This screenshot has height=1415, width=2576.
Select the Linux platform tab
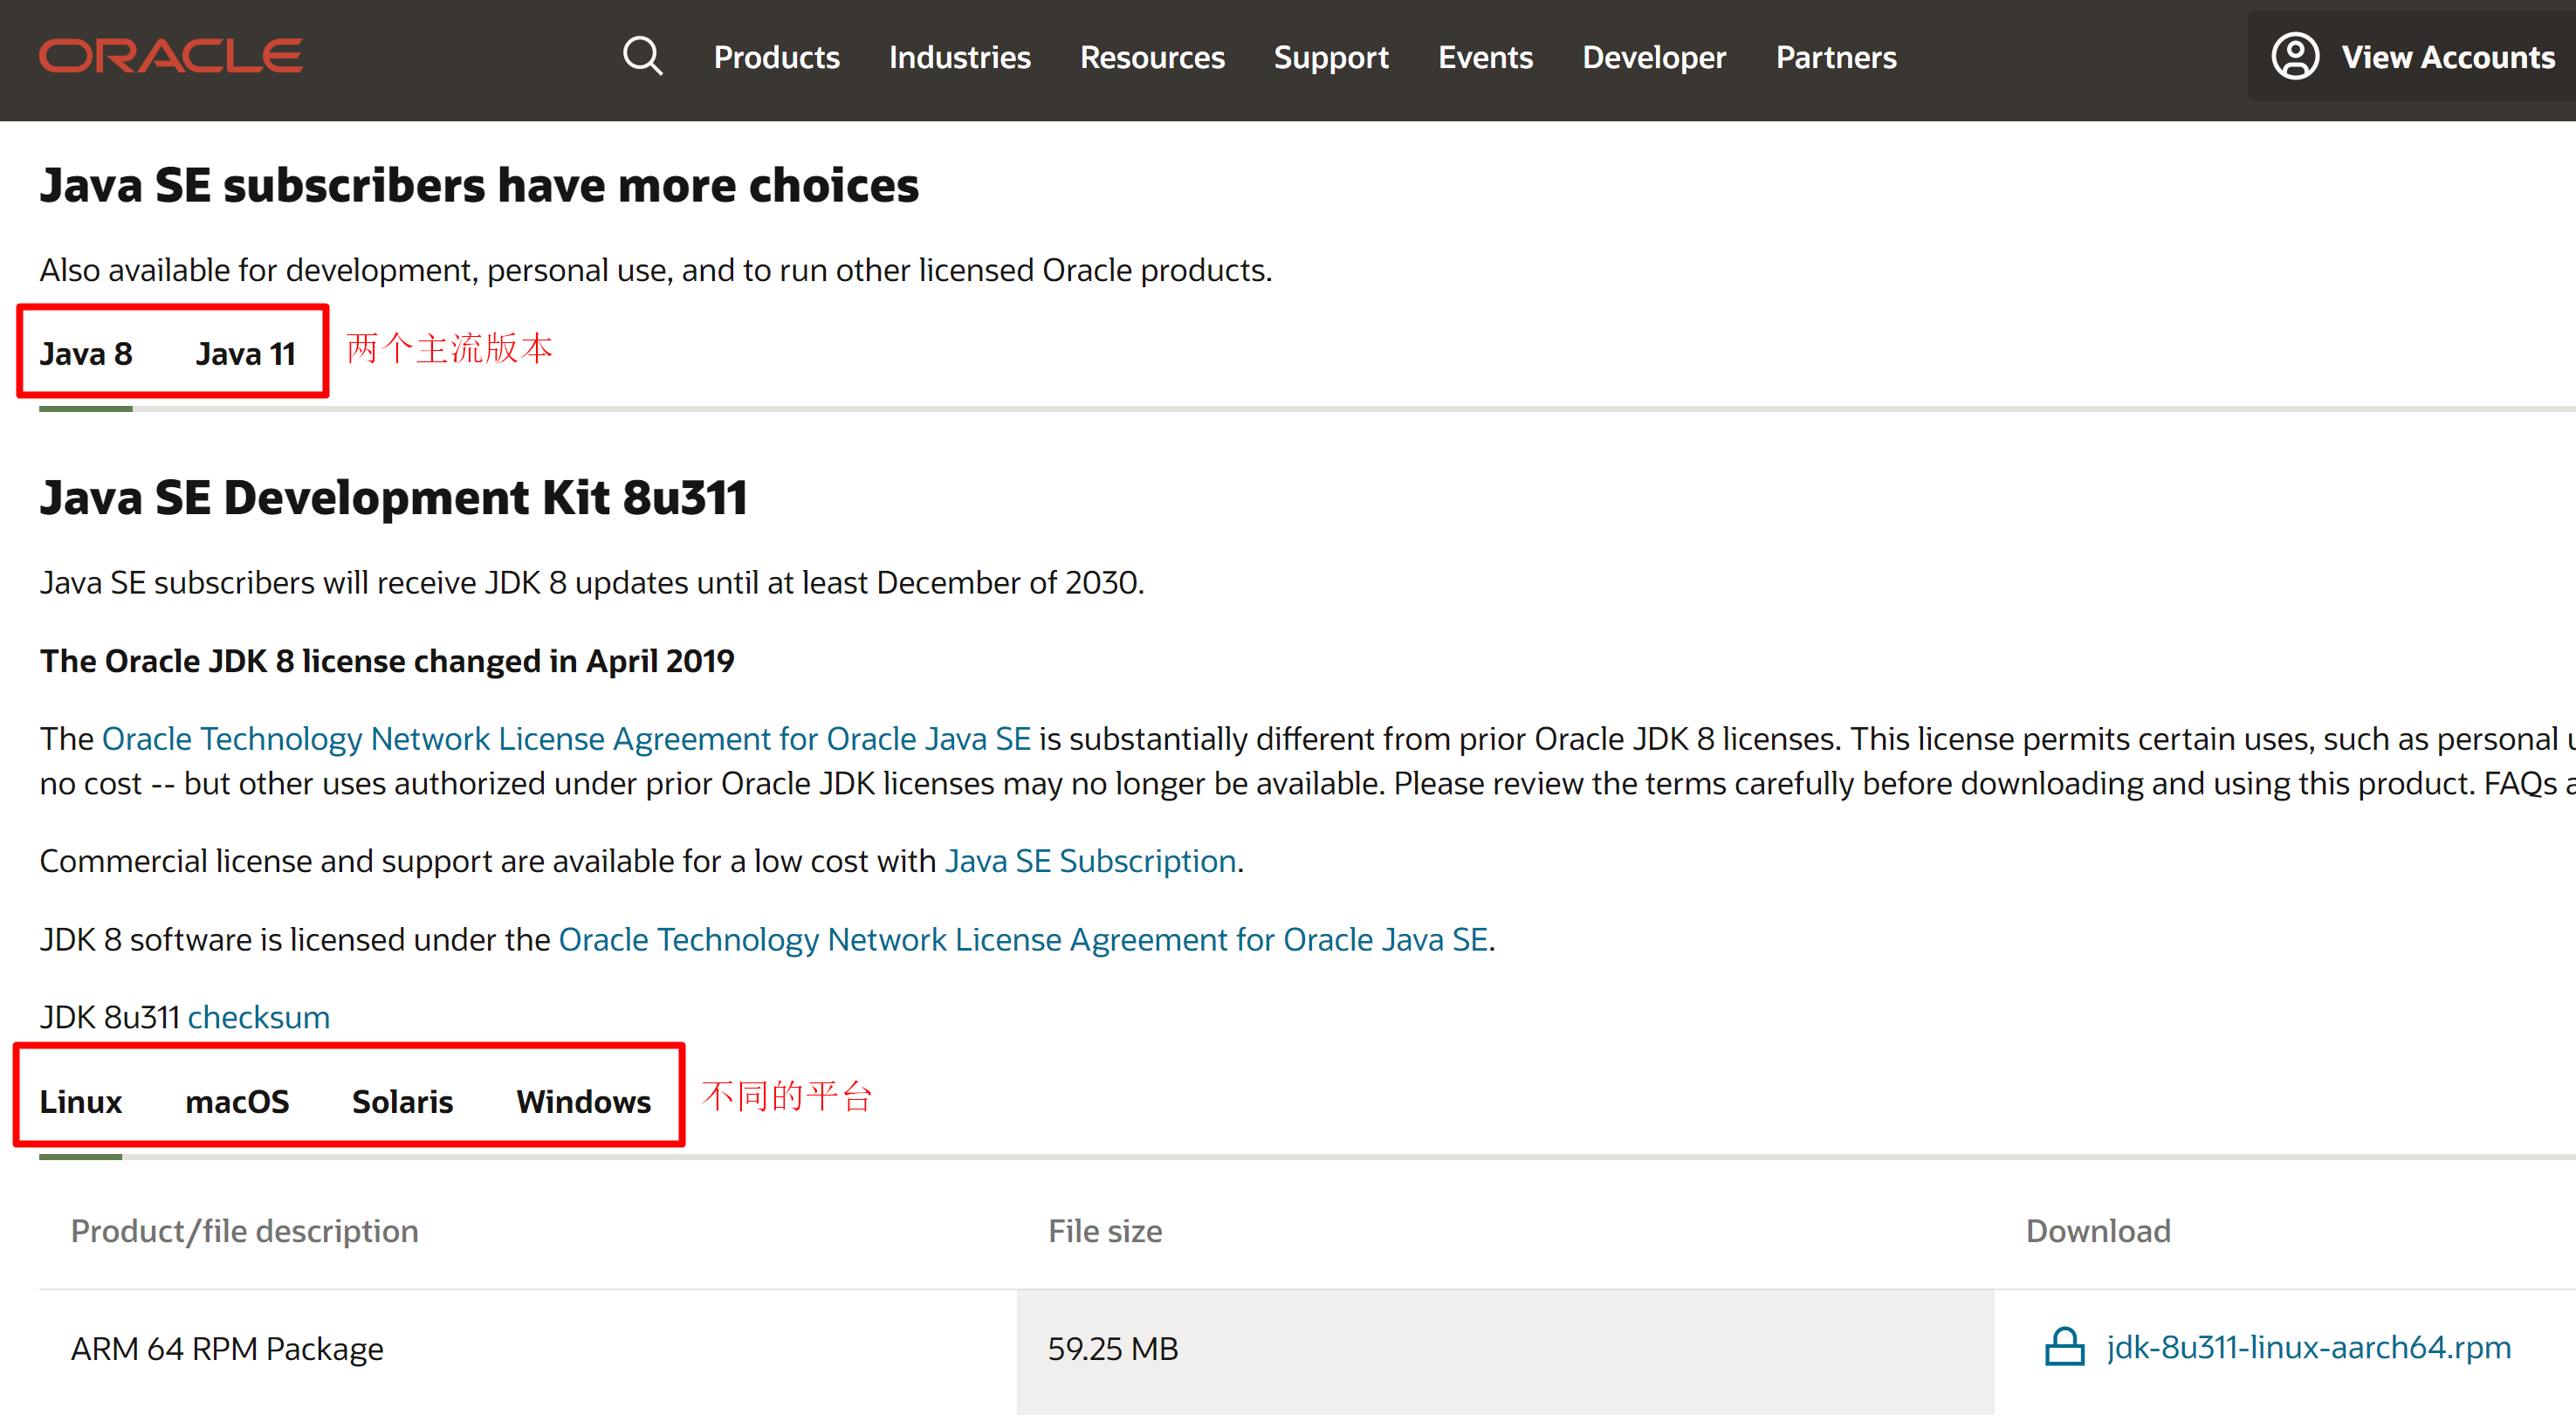[x=81, y=1101]
